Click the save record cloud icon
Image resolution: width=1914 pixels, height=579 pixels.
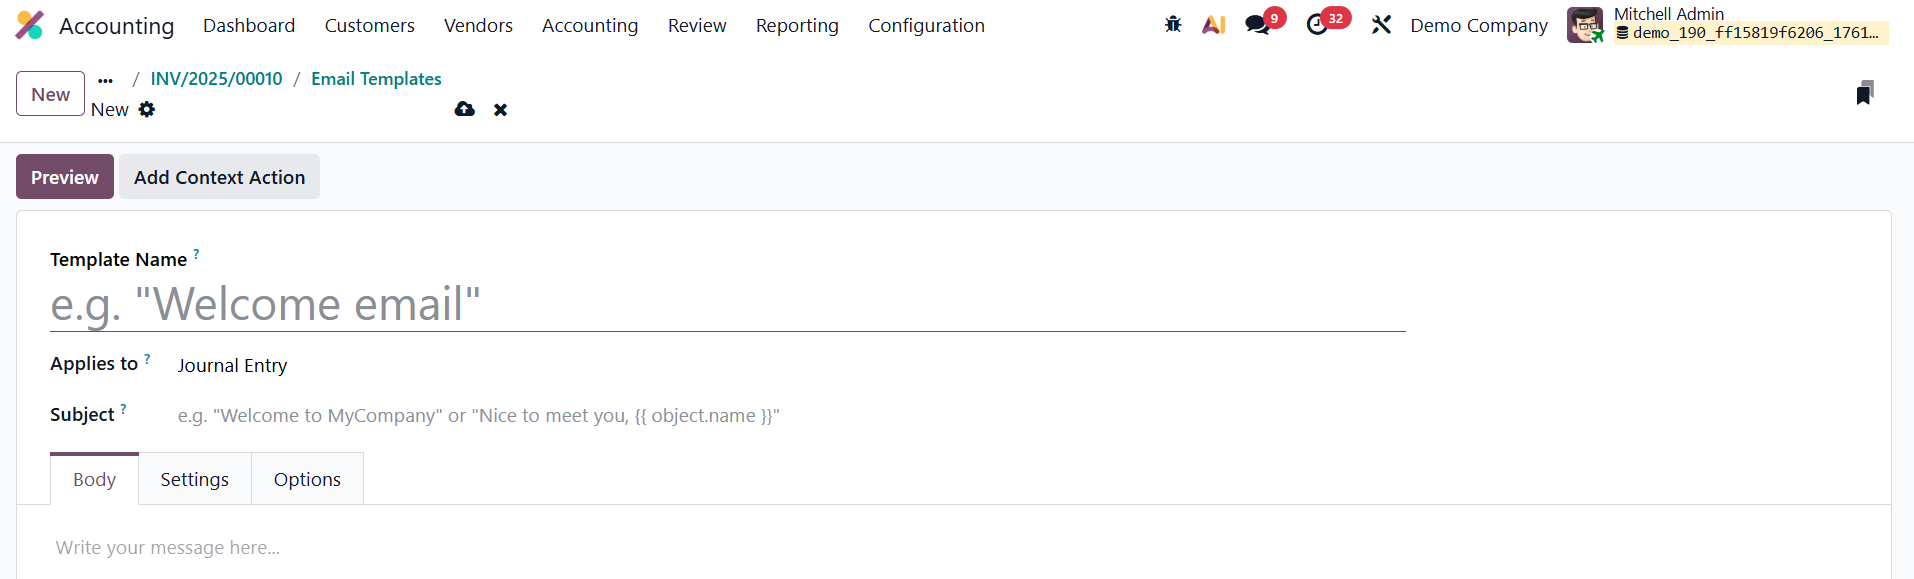tap(465, 109)
